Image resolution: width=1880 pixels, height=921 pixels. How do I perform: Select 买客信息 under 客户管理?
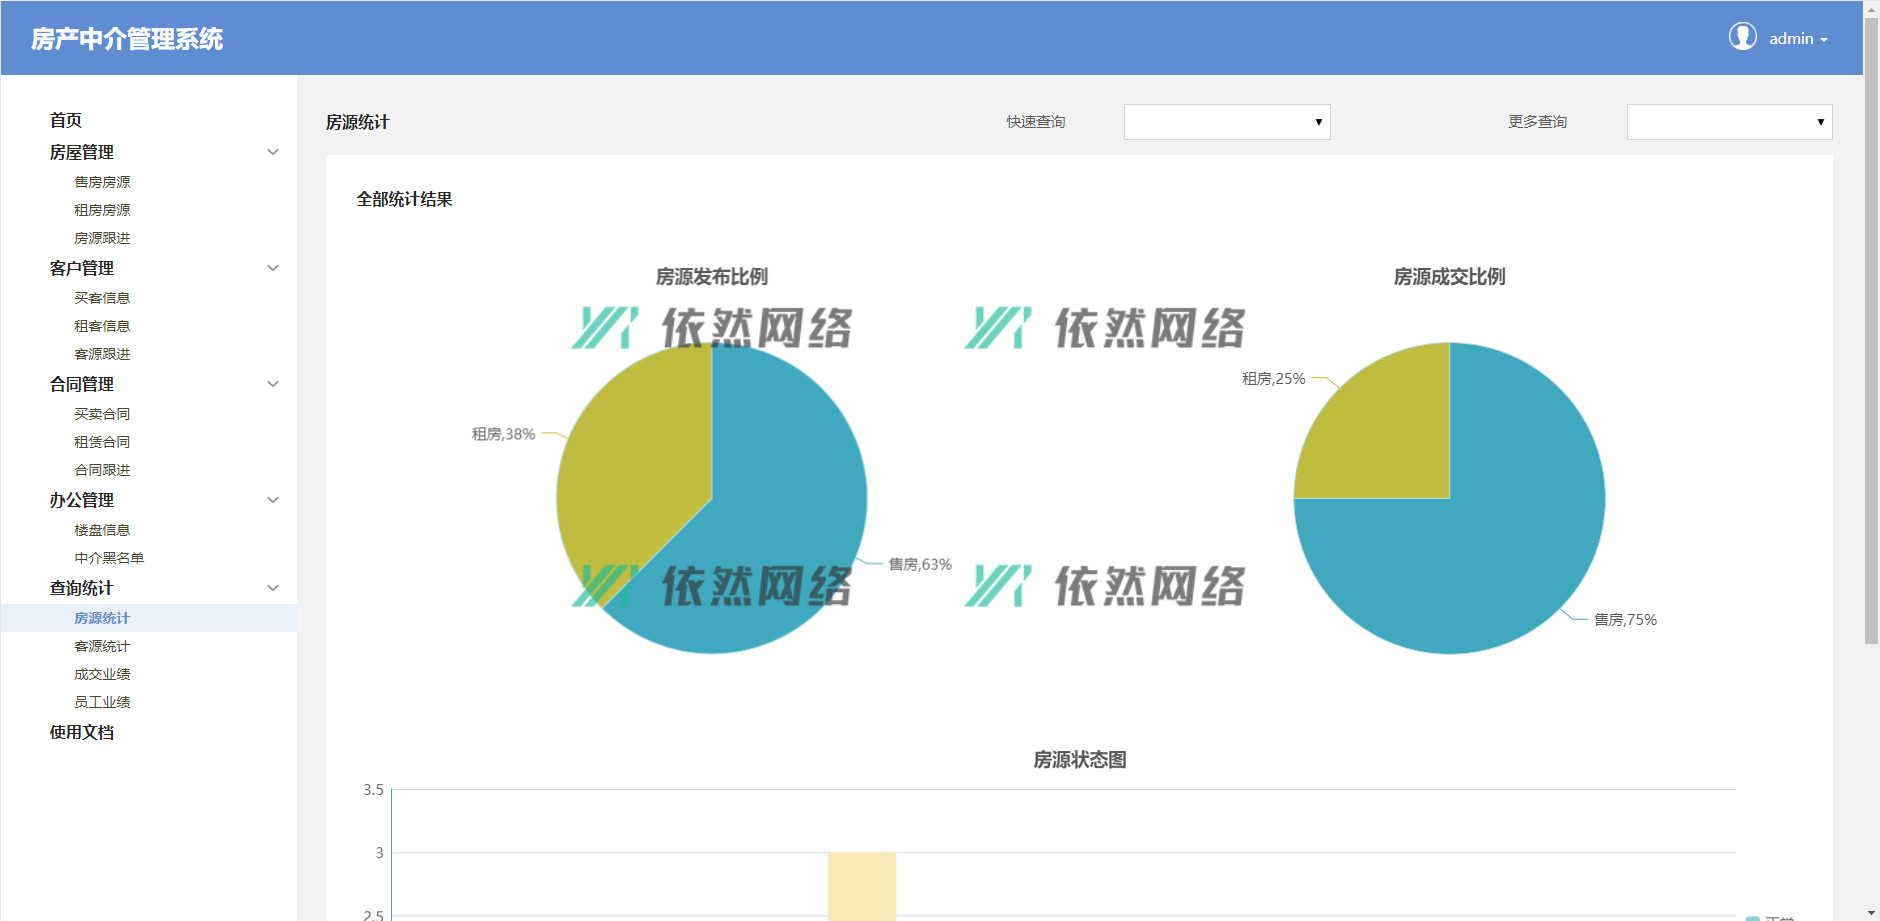102,298
